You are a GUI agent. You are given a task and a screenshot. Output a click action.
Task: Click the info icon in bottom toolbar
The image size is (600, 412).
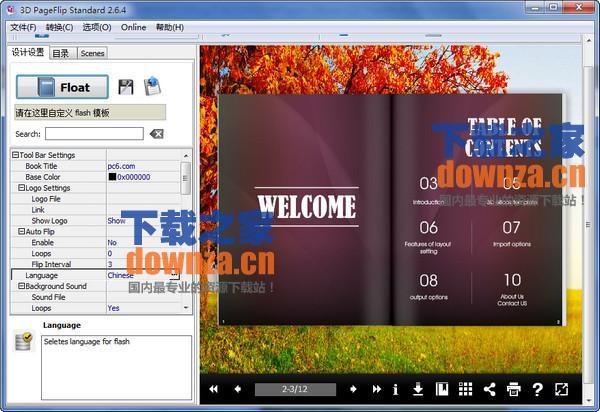(395, 389)
